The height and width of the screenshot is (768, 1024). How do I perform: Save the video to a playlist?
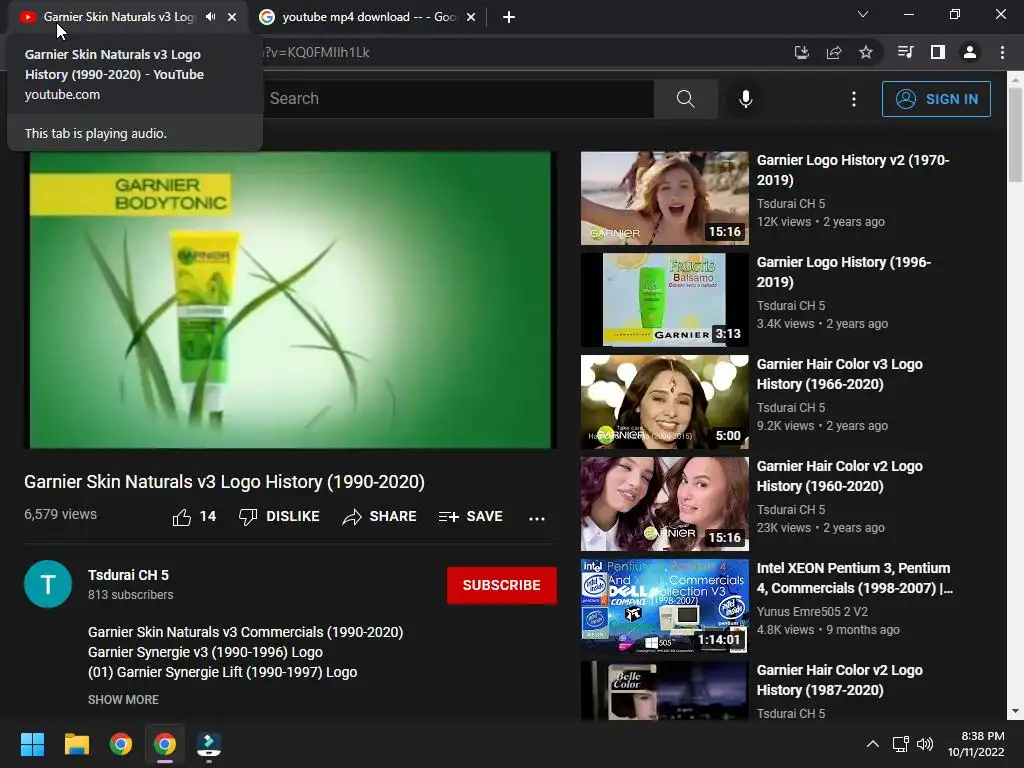pyautogui.click(x=471, y=517)
